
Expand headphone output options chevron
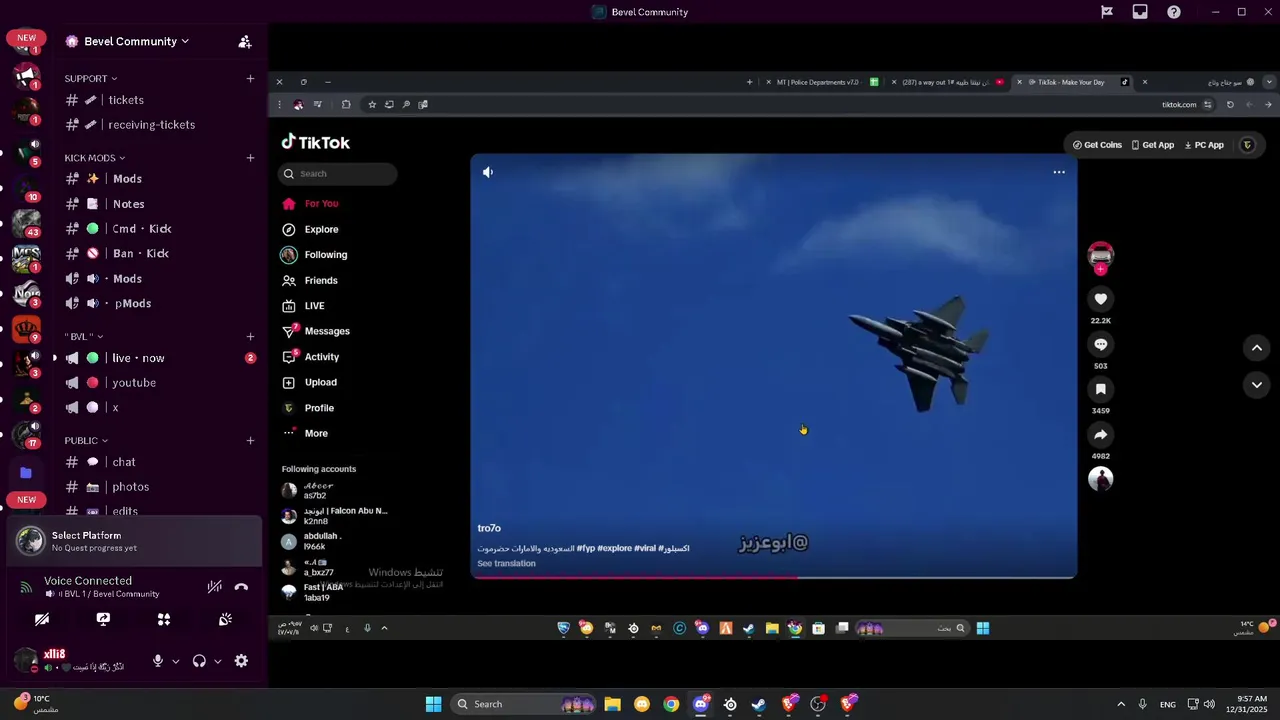coord(217,661)
